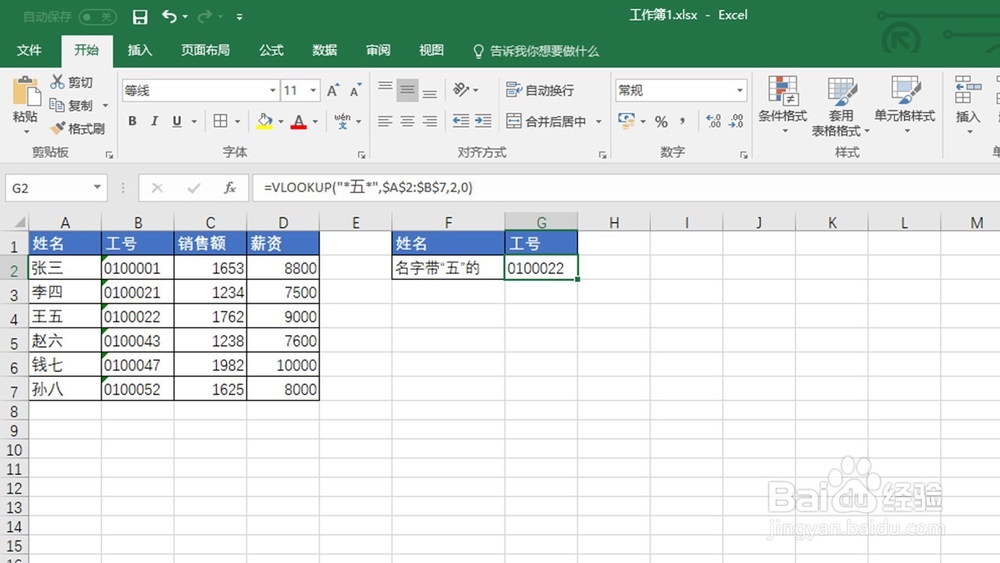Open the 文件 menu
This screenshot has height=563, width=1000.
[x=29, y=50]
